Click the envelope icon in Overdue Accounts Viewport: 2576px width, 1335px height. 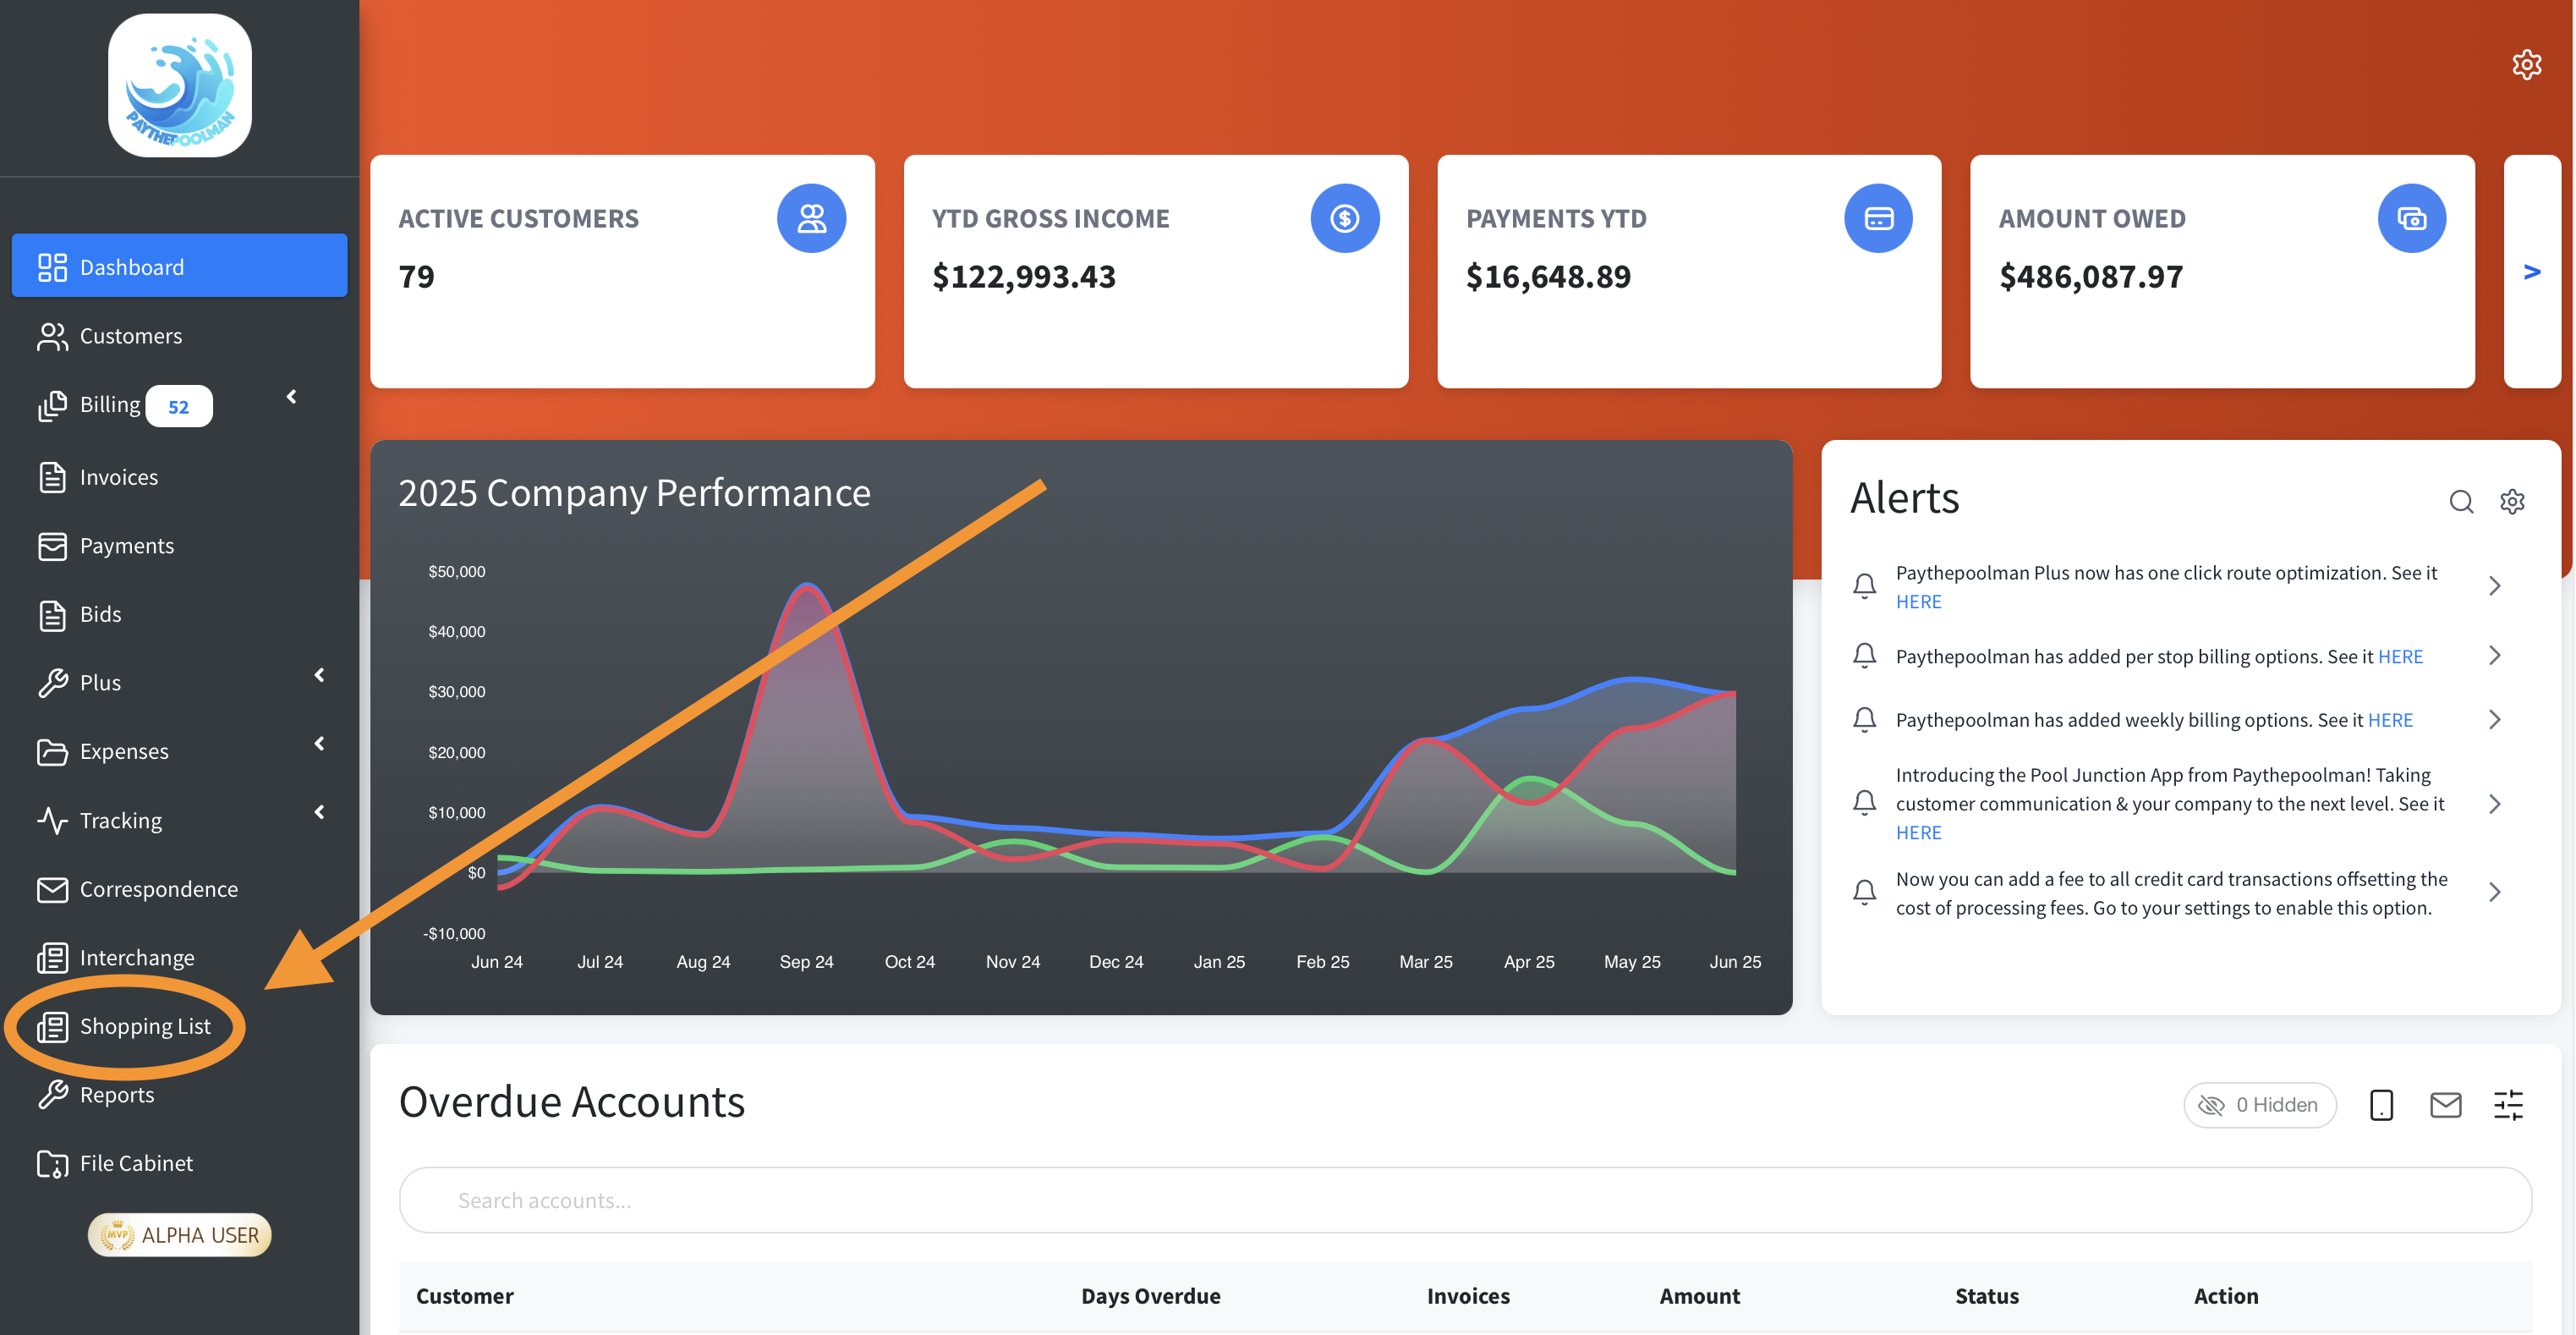click(x=2445, y=1105)
